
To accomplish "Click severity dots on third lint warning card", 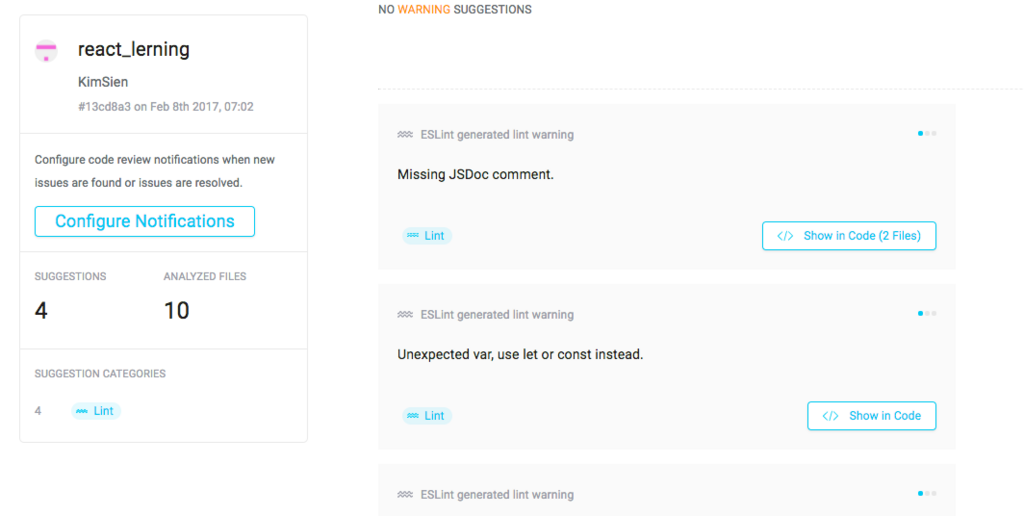I will [x=927, y=494].
